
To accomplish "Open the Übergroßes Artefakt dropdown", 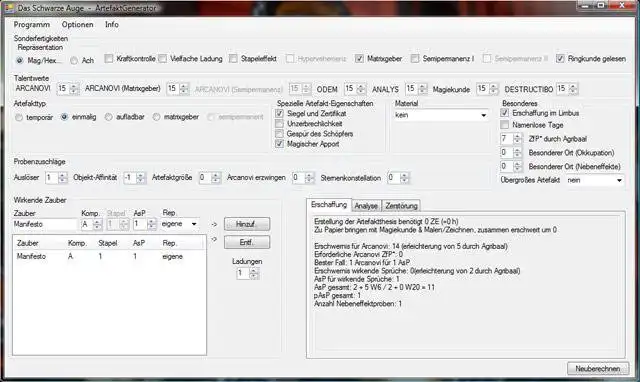I will (x=595, y=180).
